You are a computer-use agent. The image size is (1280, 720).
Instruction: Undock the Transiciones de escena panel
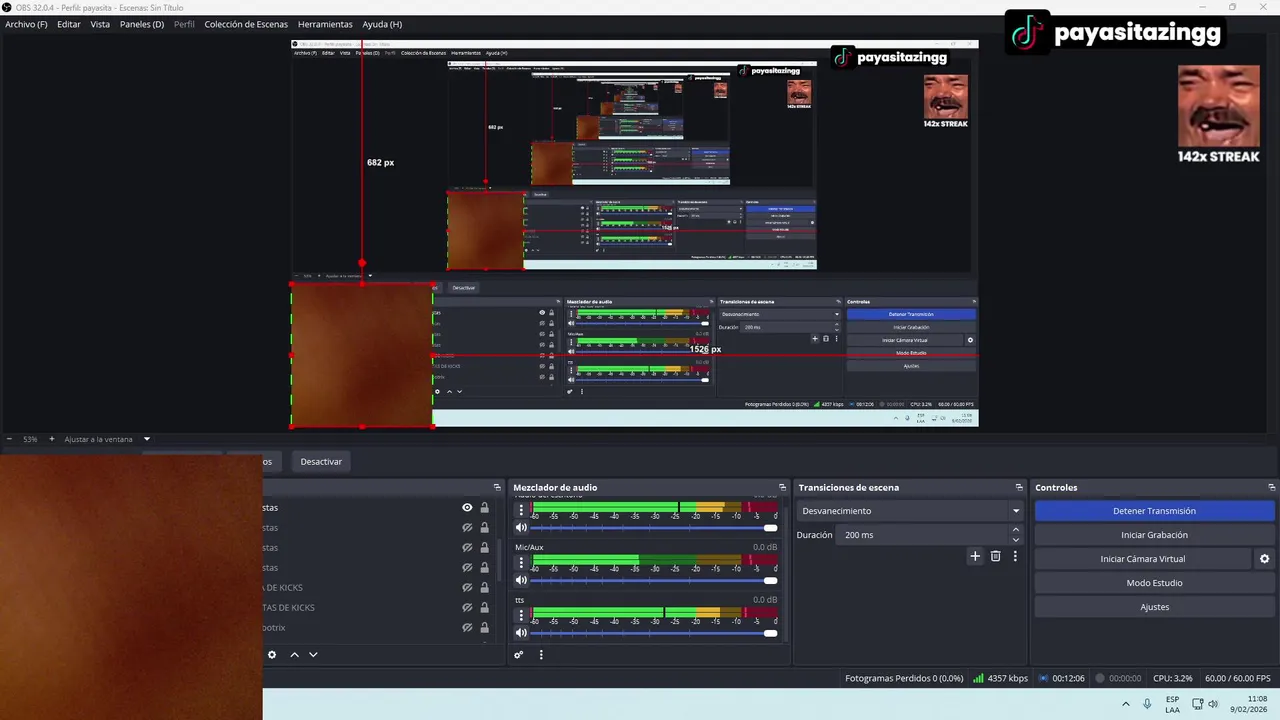pyautogui.click(x=1019, y=487)
